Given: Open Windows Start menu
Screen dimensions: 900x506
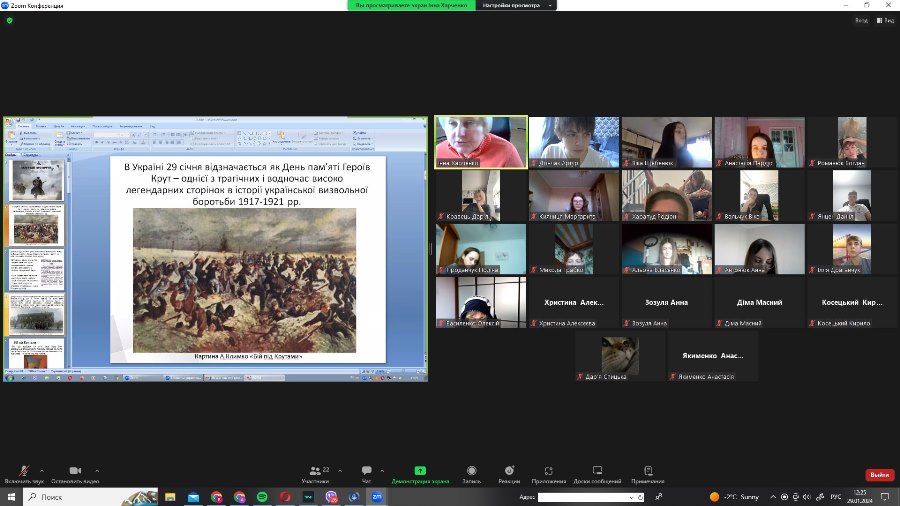Looking at the screenshot, I should point(11,497).
